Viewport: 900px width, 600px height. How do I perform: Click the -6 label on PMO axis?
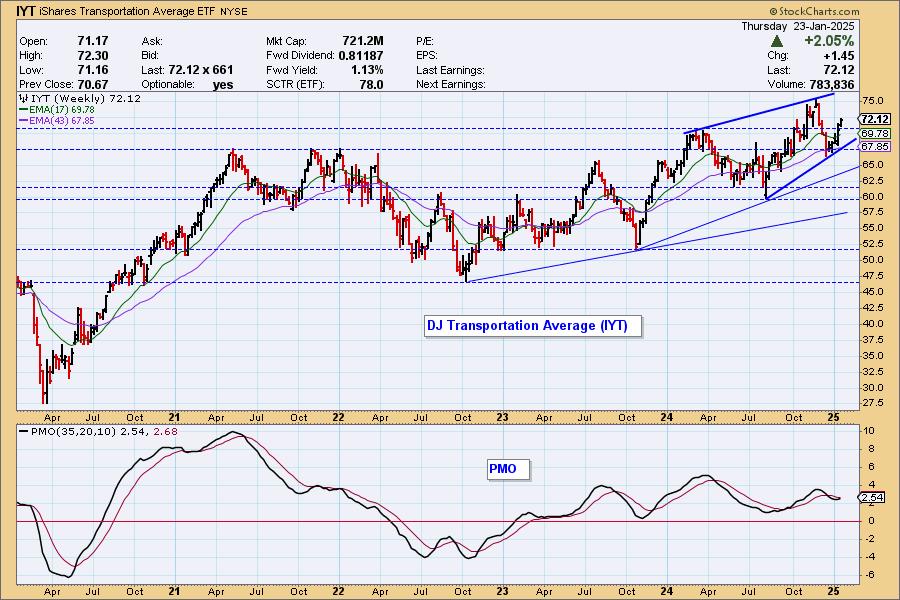click(x=870, y=575)
